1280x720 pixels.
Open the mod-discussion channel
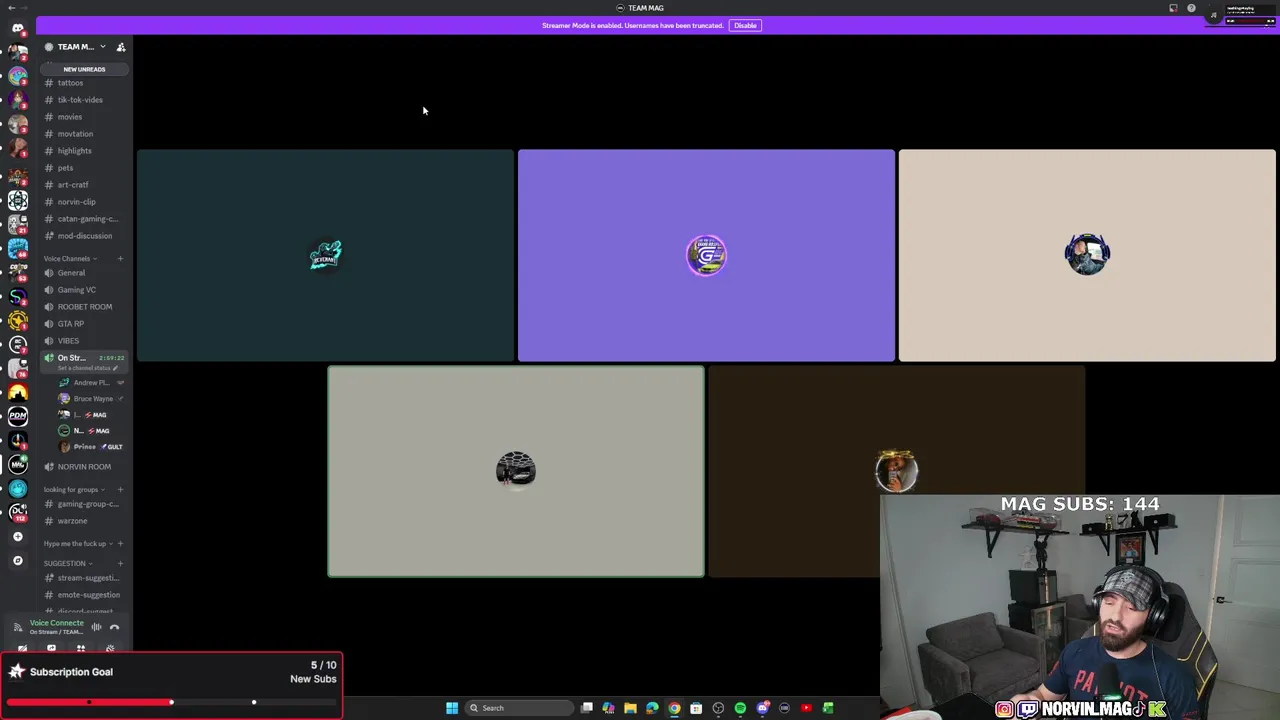84,236
